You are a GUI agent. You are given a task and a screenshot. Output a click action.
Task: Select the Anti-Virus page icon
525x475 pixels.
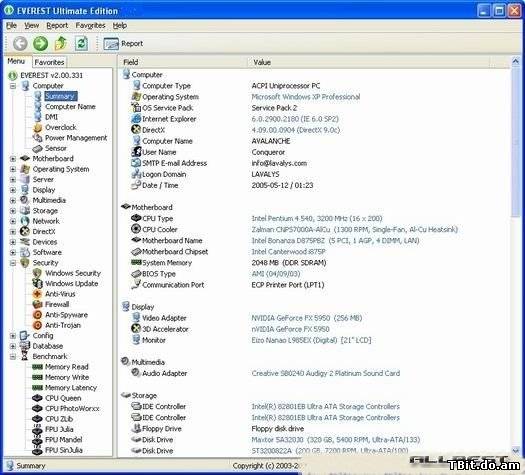click(x=37, y=294)
